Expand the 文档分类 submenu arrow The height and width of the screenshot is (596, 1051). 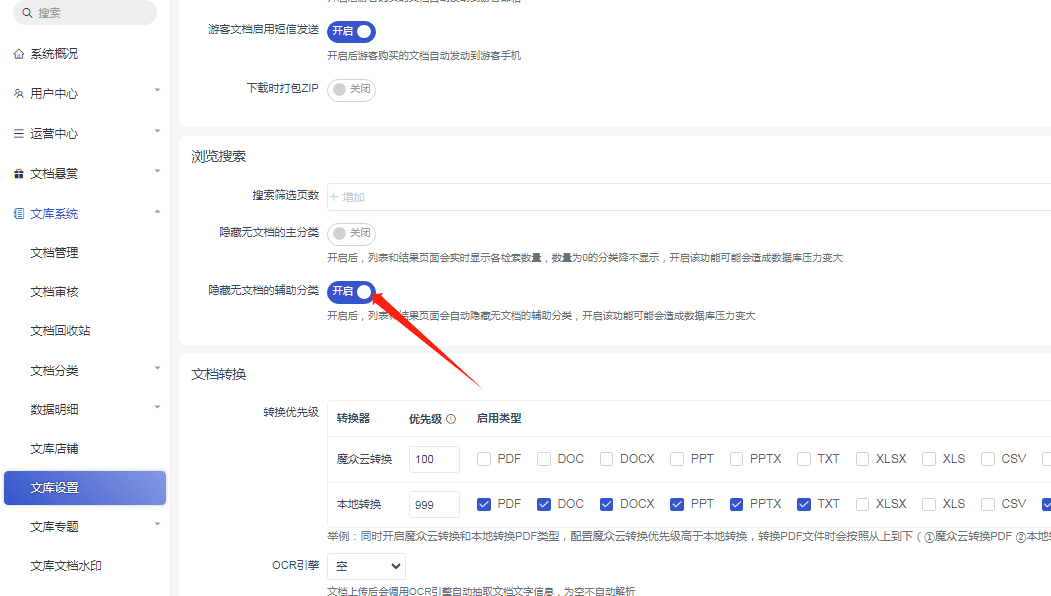click(x=157, y=369)
